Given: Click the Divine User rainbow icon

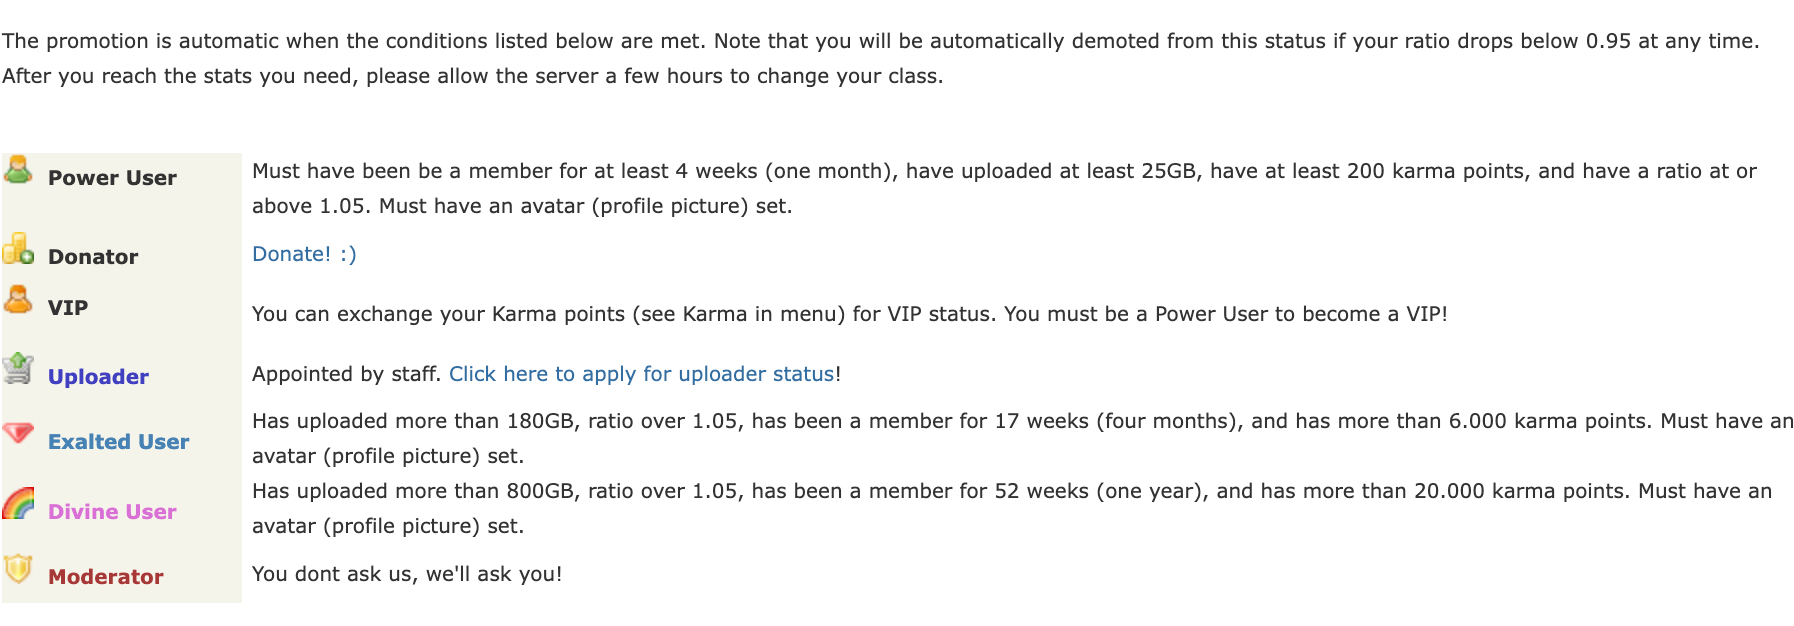Looking at the screenshot, I should [x=18, y=503].
